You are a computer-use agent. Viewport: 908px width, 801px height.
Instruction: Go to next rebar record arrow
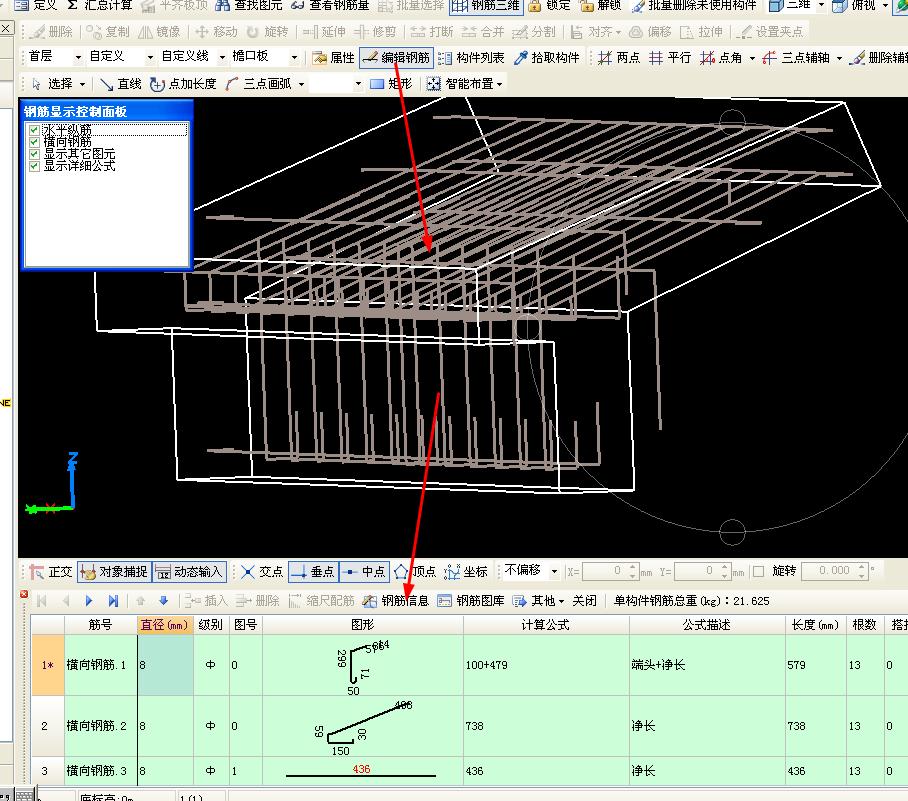click(x=89, y=601)
